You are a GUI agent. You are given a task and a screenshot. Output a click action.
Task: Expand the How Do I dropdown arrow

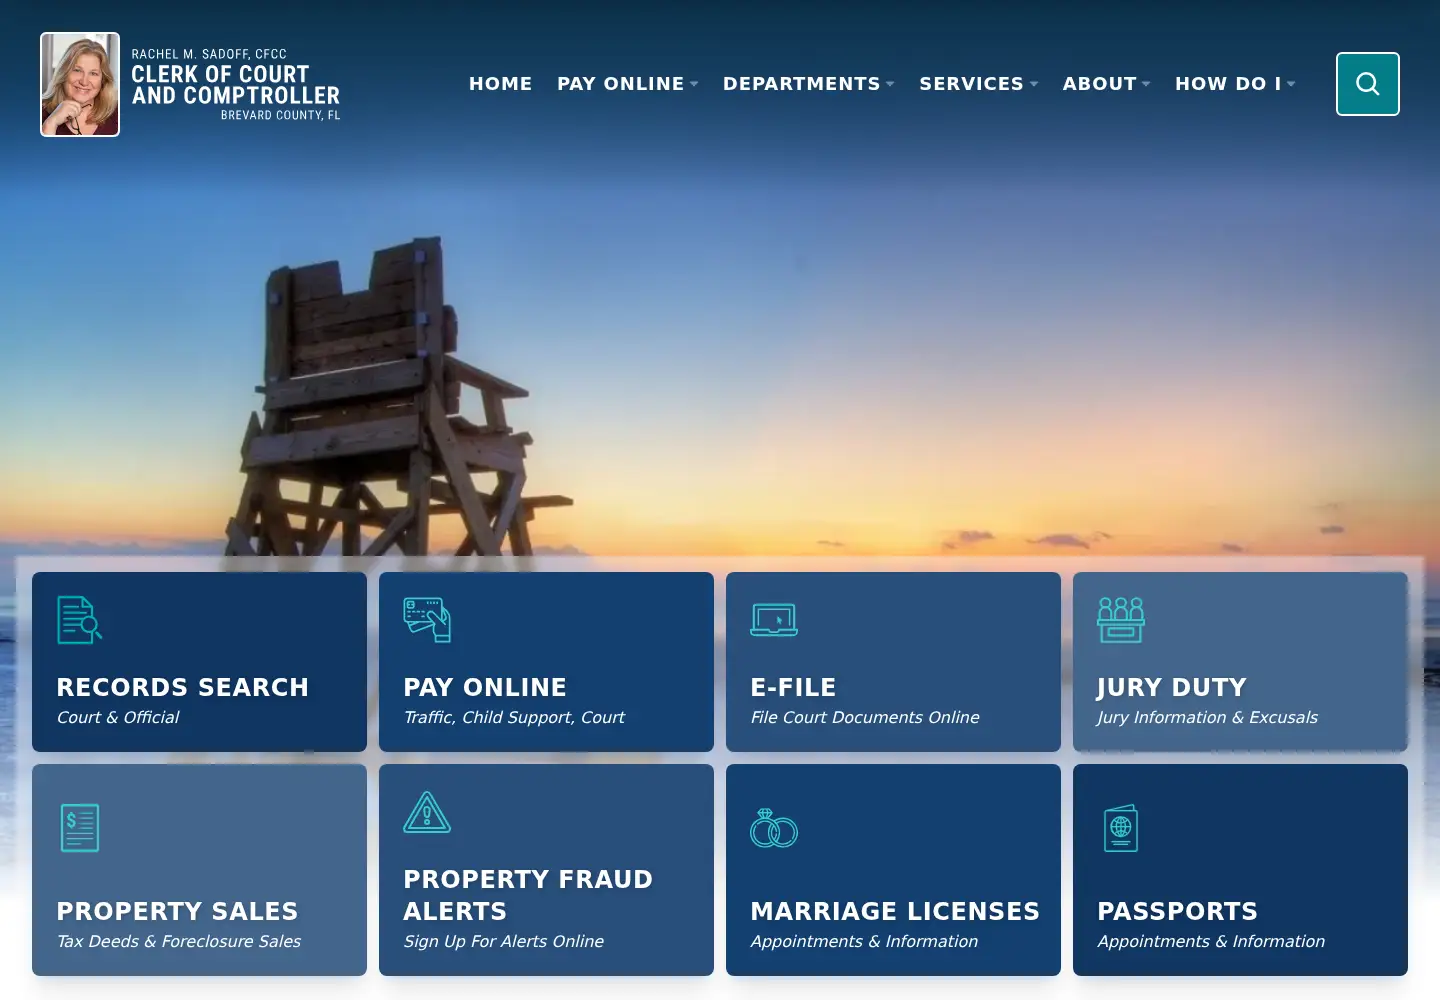[x=1291, y=84]
